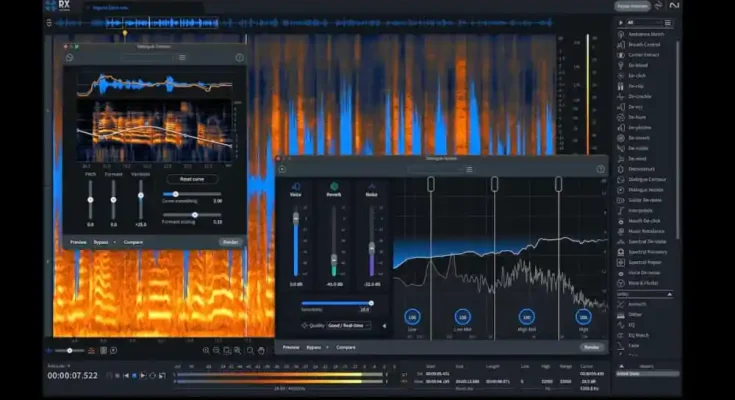Click the Reverb icon in Dialogue Isolate
This screenshot has width=735, height=400.
coord(334,186)
